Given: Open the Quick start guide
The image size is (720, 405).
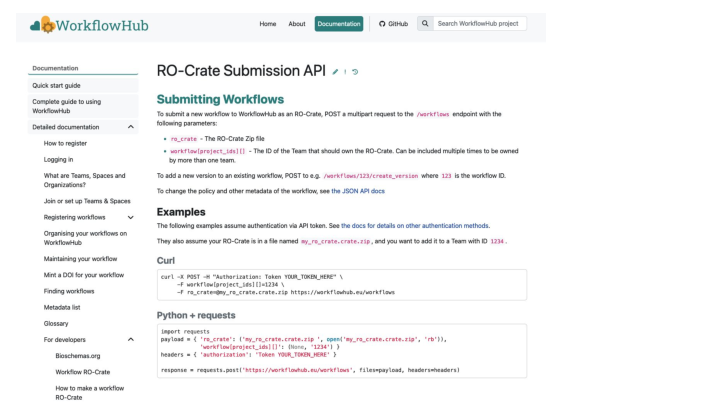Looking at the screenshot, I should (x=83, y=85).
